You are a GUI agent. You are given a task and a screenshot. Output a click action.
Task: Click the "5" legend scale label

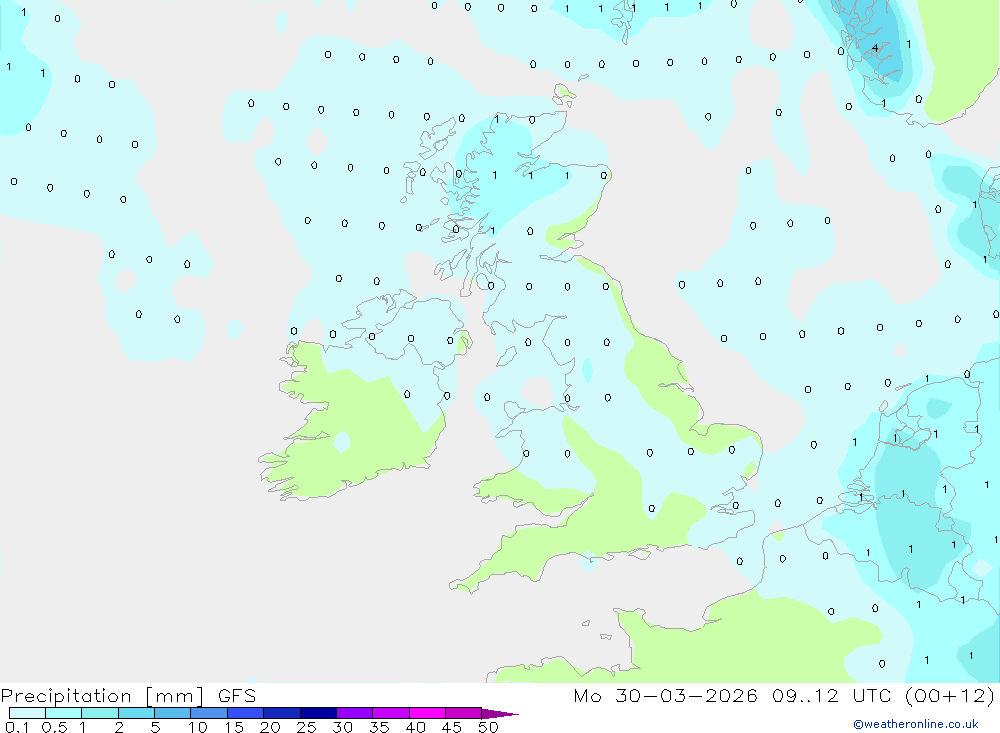pyautogui.click(x=155, y=727)
